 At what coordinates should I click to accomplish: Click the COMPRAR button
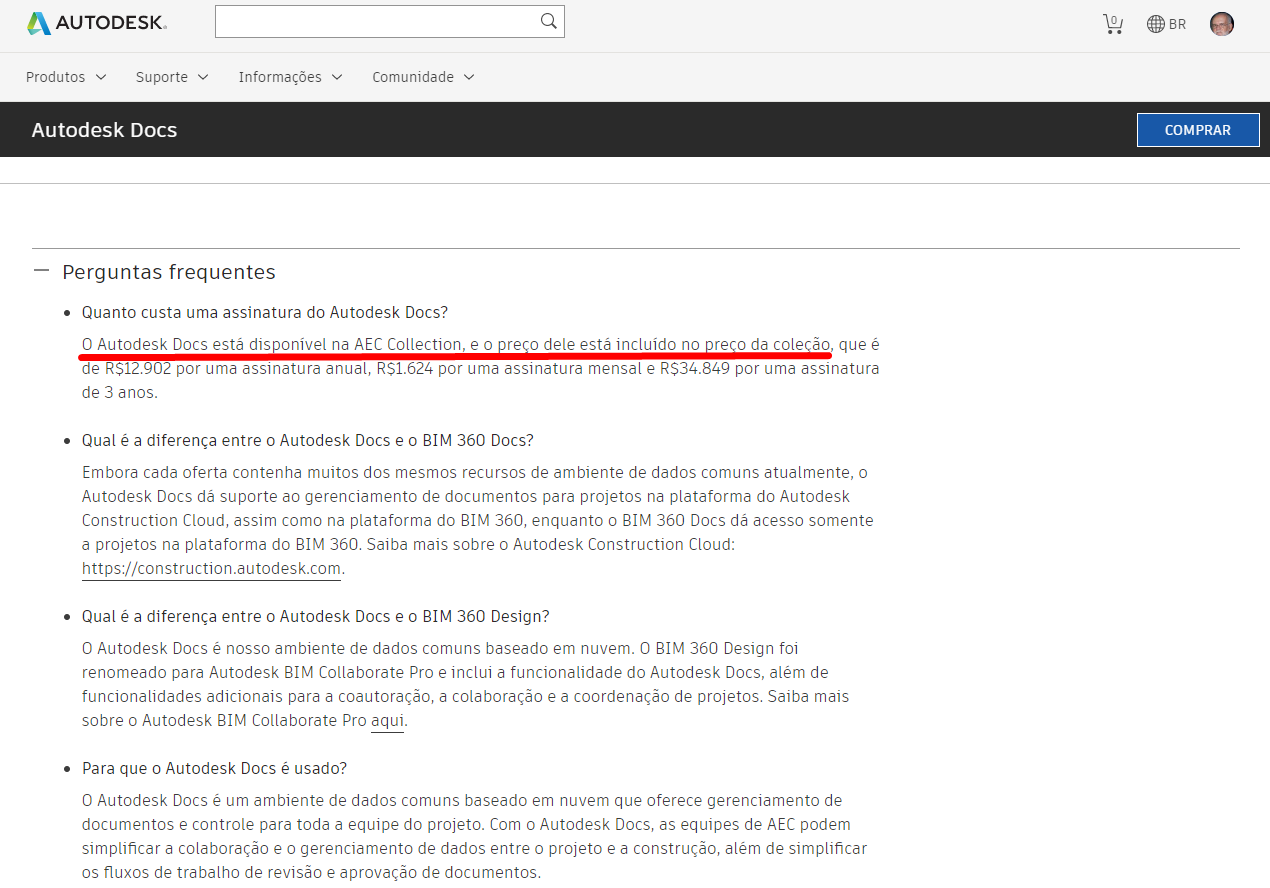pyautogui.click(x=1197, y=129)
